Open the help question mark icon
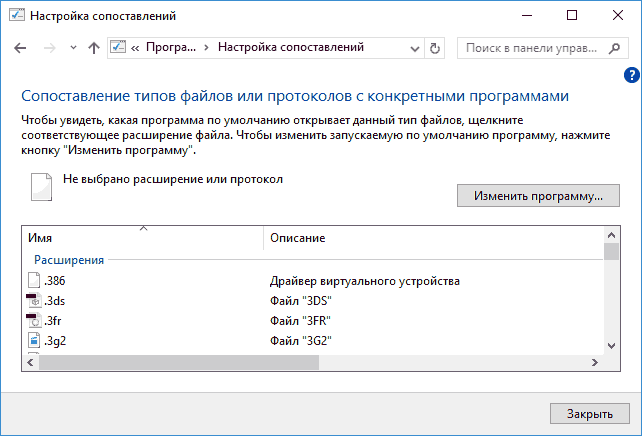The height and width of the screenshot is (436, 642). point(632,75)
